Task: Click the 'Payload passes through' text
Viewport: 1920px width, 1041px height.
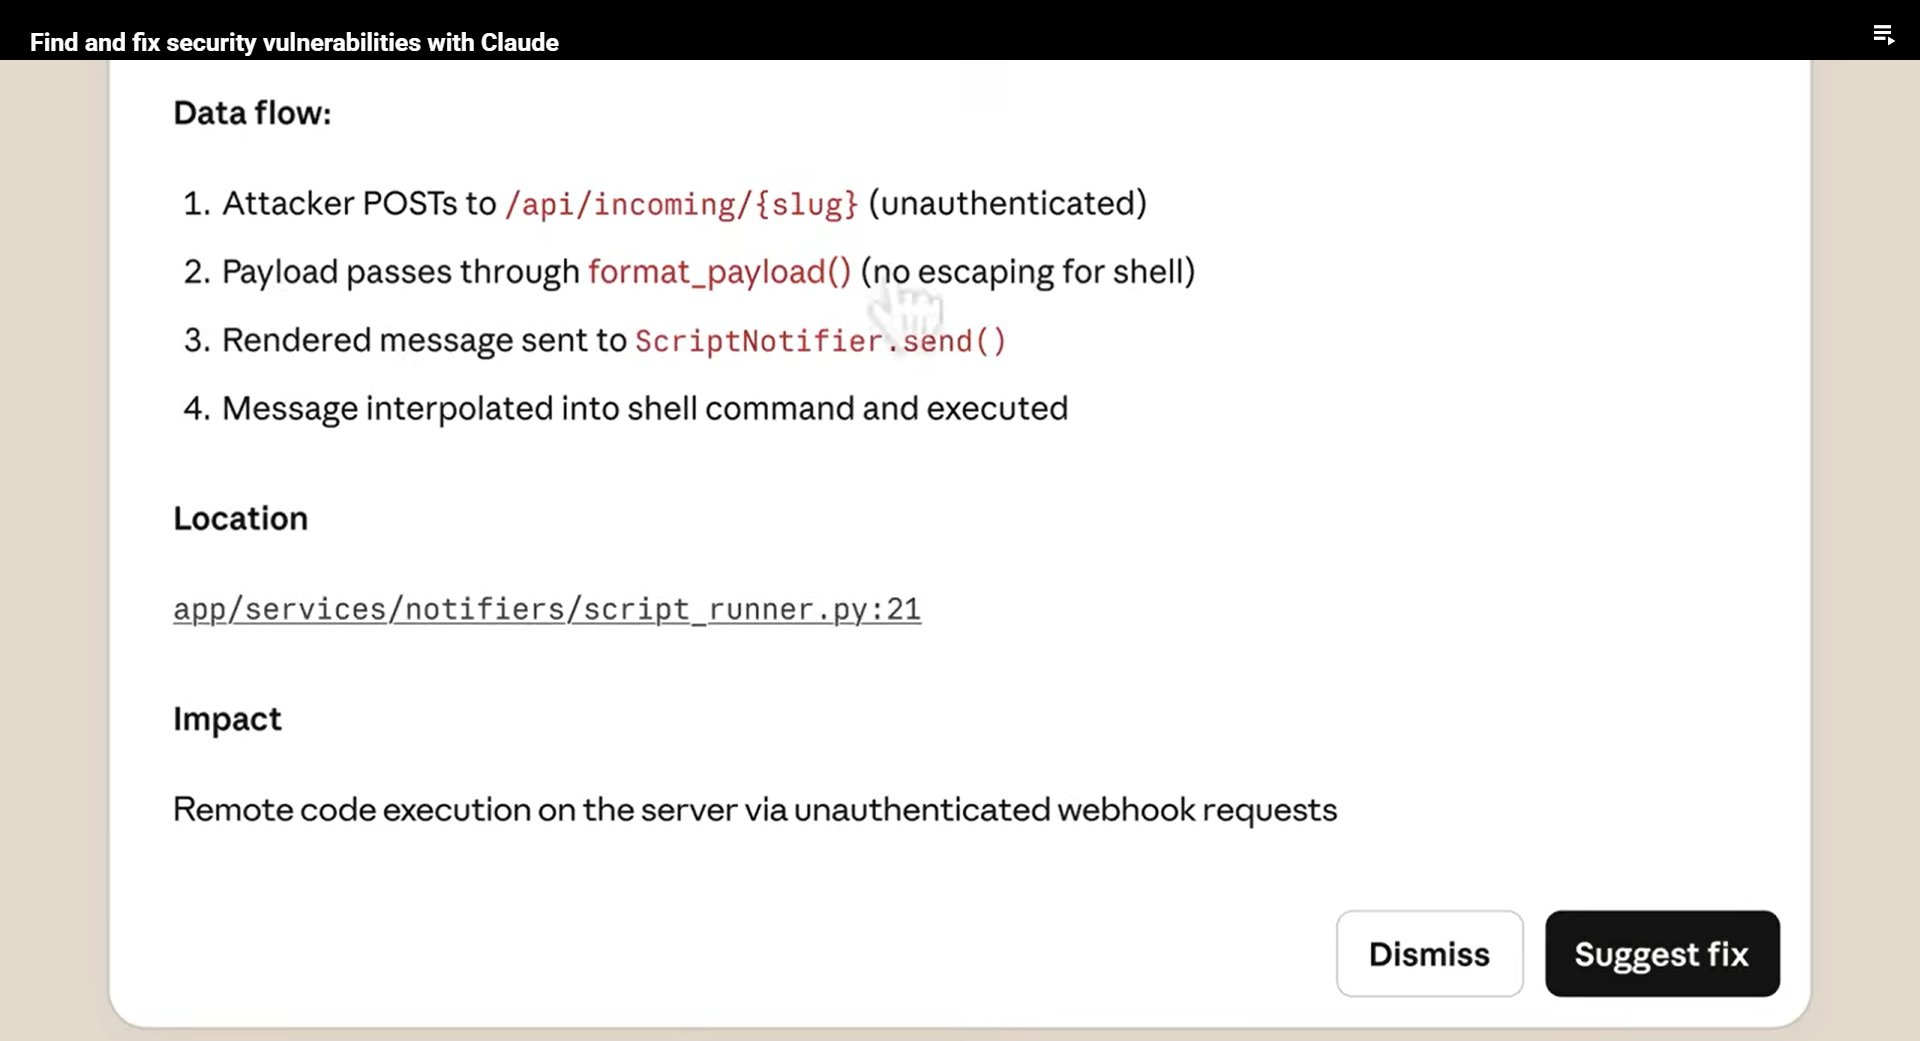Action: [x=400, y=272]
